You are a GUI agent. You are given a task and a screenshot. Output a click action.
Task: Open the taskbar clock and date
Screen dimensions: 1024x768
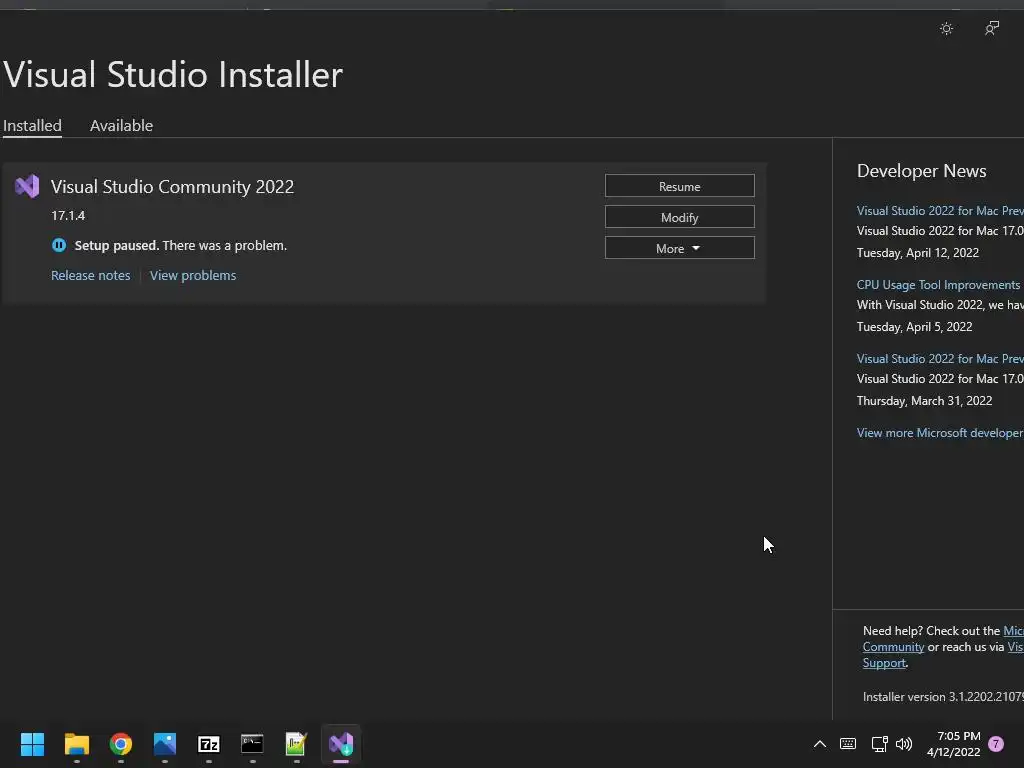[x=953, y=744]
